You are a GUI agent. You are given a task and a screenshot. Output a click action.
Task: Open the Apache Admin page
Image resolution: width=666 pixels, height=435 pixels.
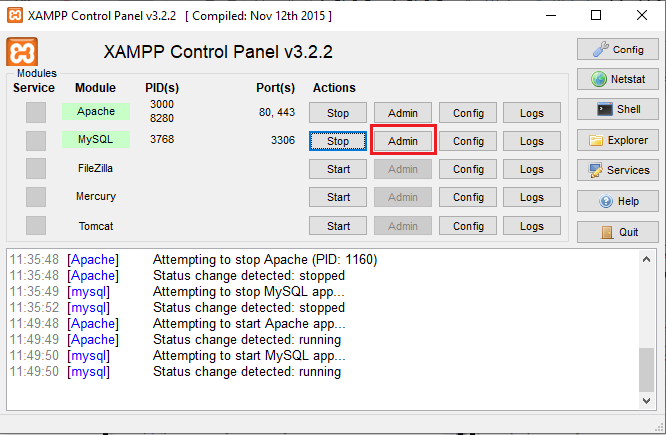tap(403, 113)
